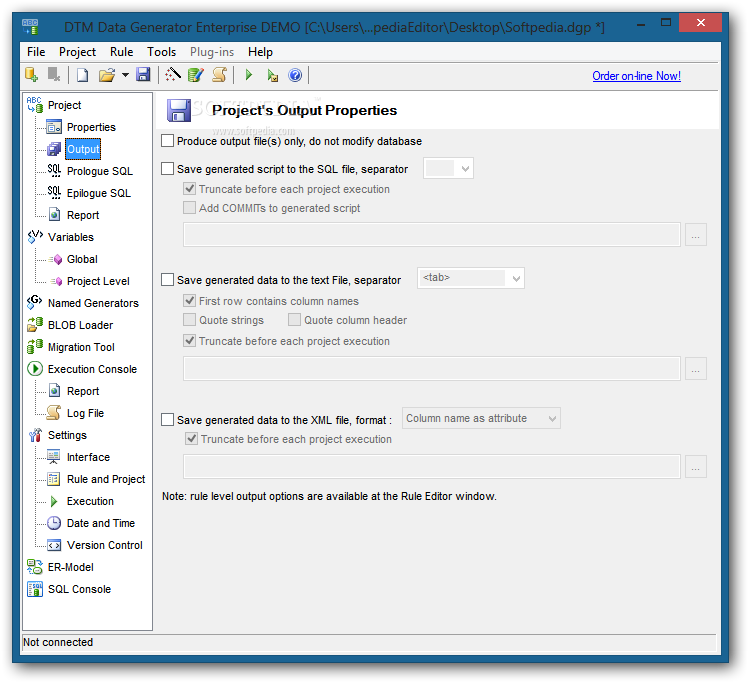Viewport: 749px width, 683px height.
Task: Check Save generated data to text File
Action: click(167, 279)
